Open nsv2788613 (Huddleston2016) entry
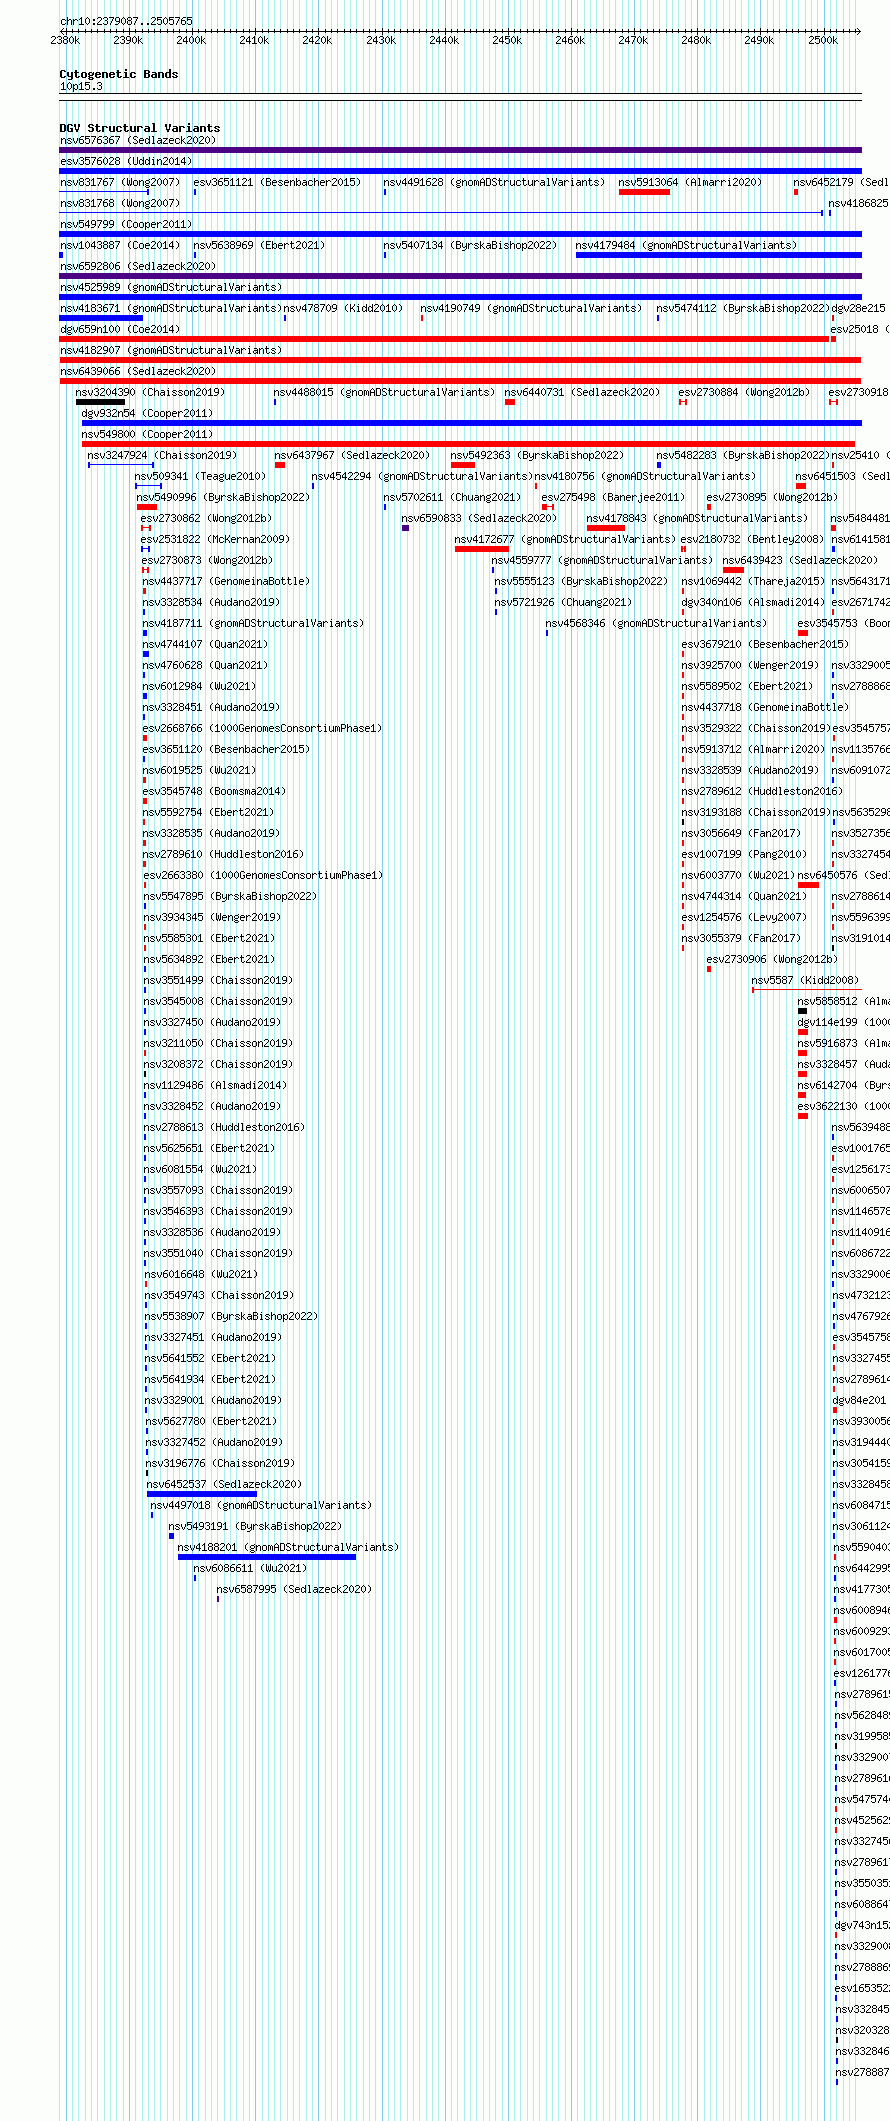The image size is (890, 2121). pyautogui.click(x=225, y=1127)
